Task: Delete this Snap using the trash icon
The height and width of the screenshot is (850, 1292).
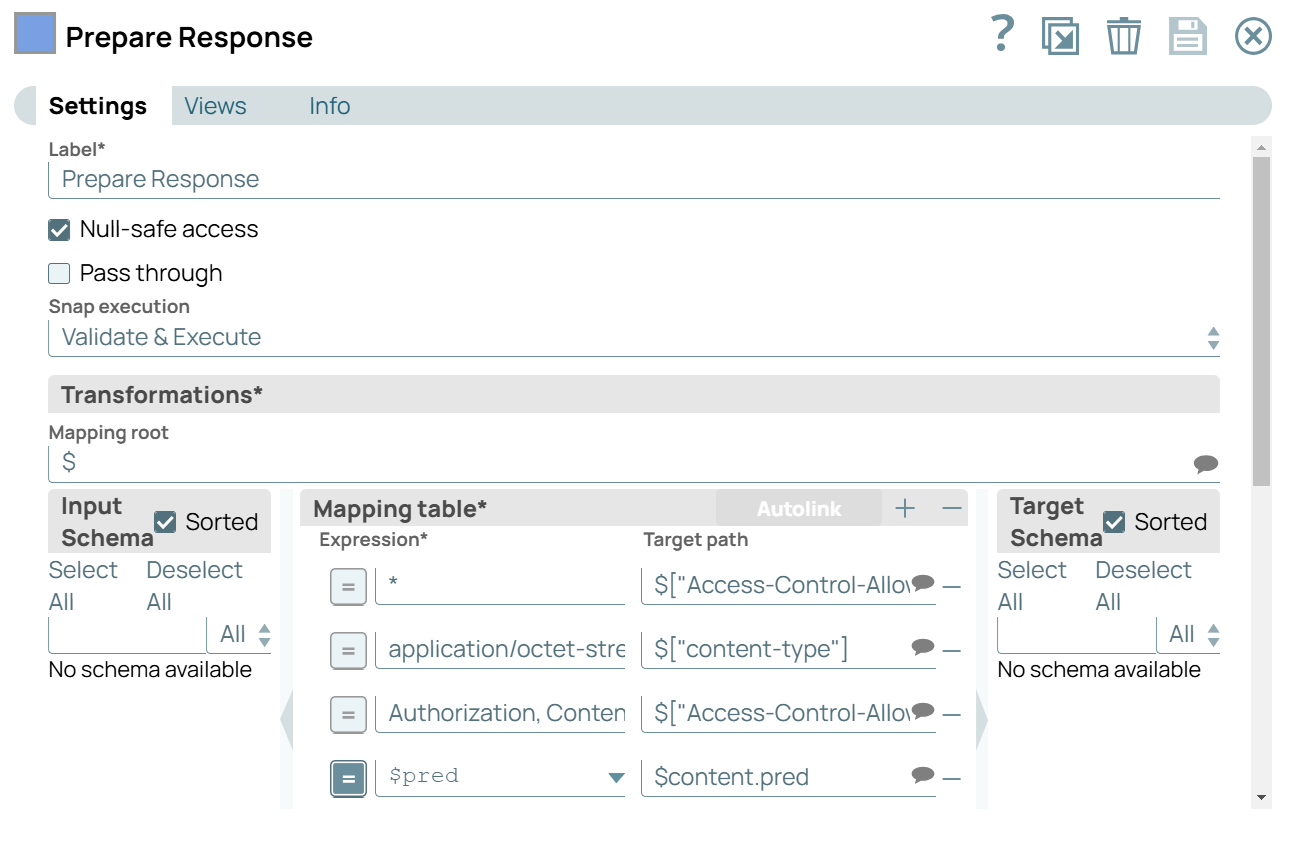Action: [x=1123, y=35]
